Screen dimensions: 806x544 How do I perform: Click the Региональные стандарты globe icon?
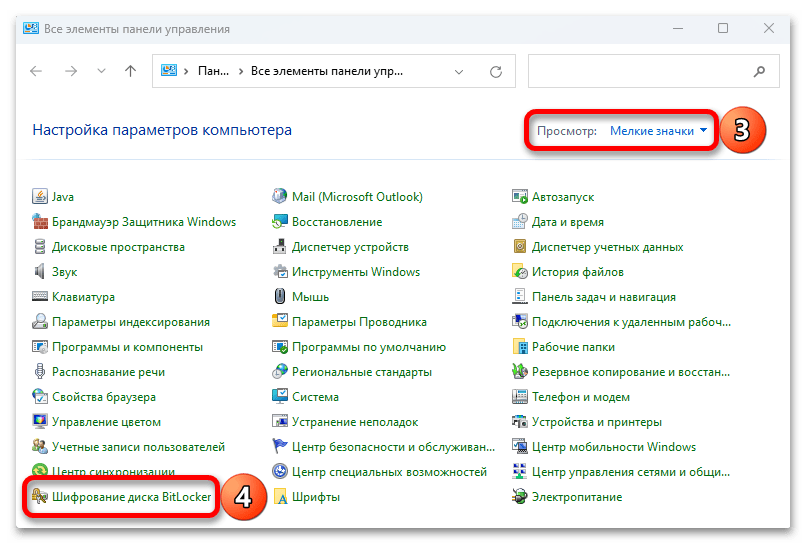tap(280, 372)
